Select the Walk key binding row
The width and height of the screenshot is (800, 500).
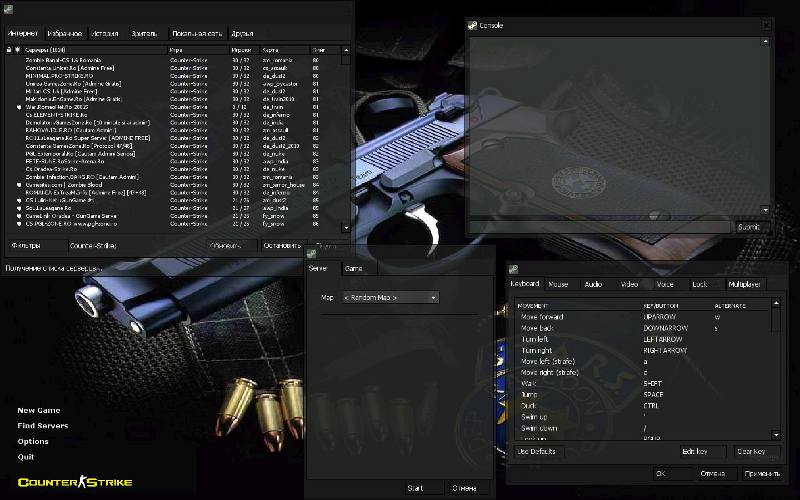(x=643, y=383)
